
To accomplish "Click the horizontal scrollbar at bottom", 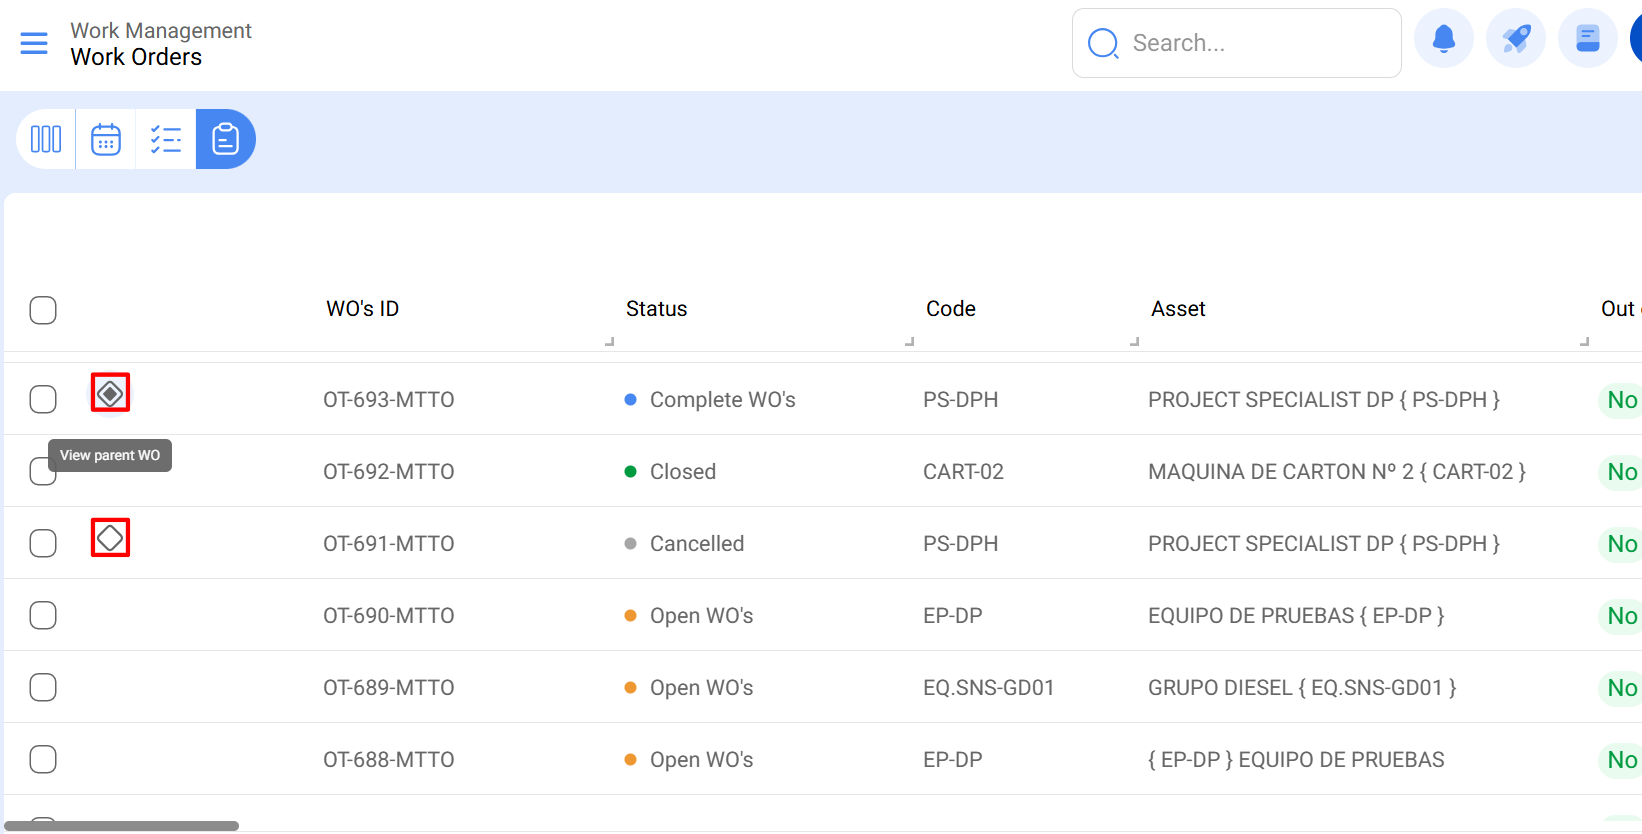I will click(121, 826).
